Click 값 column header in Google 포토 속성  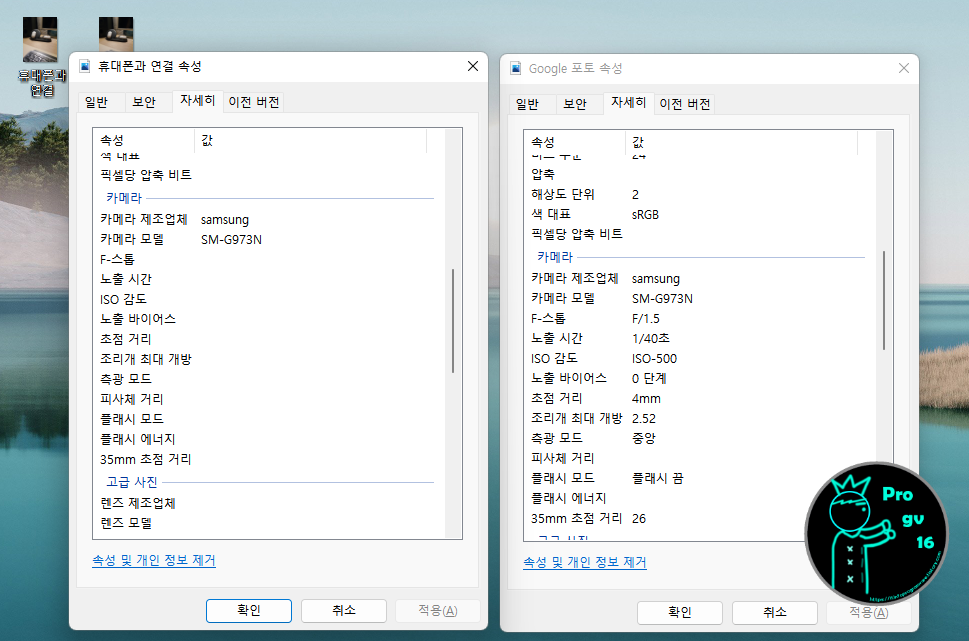point(742,142)
